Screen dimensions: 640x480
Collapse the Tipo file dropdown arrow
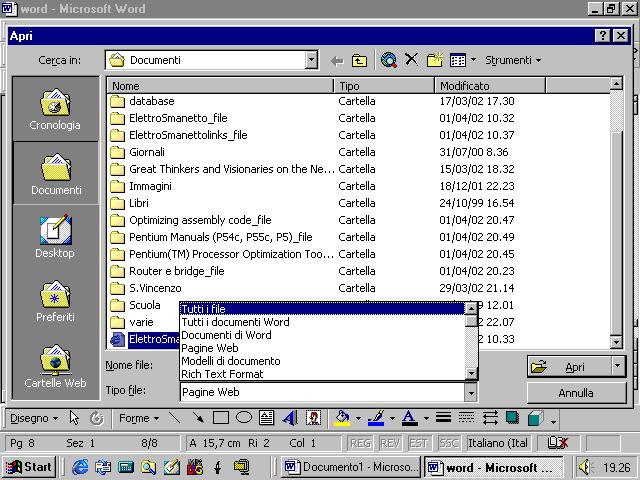[471, 393]
